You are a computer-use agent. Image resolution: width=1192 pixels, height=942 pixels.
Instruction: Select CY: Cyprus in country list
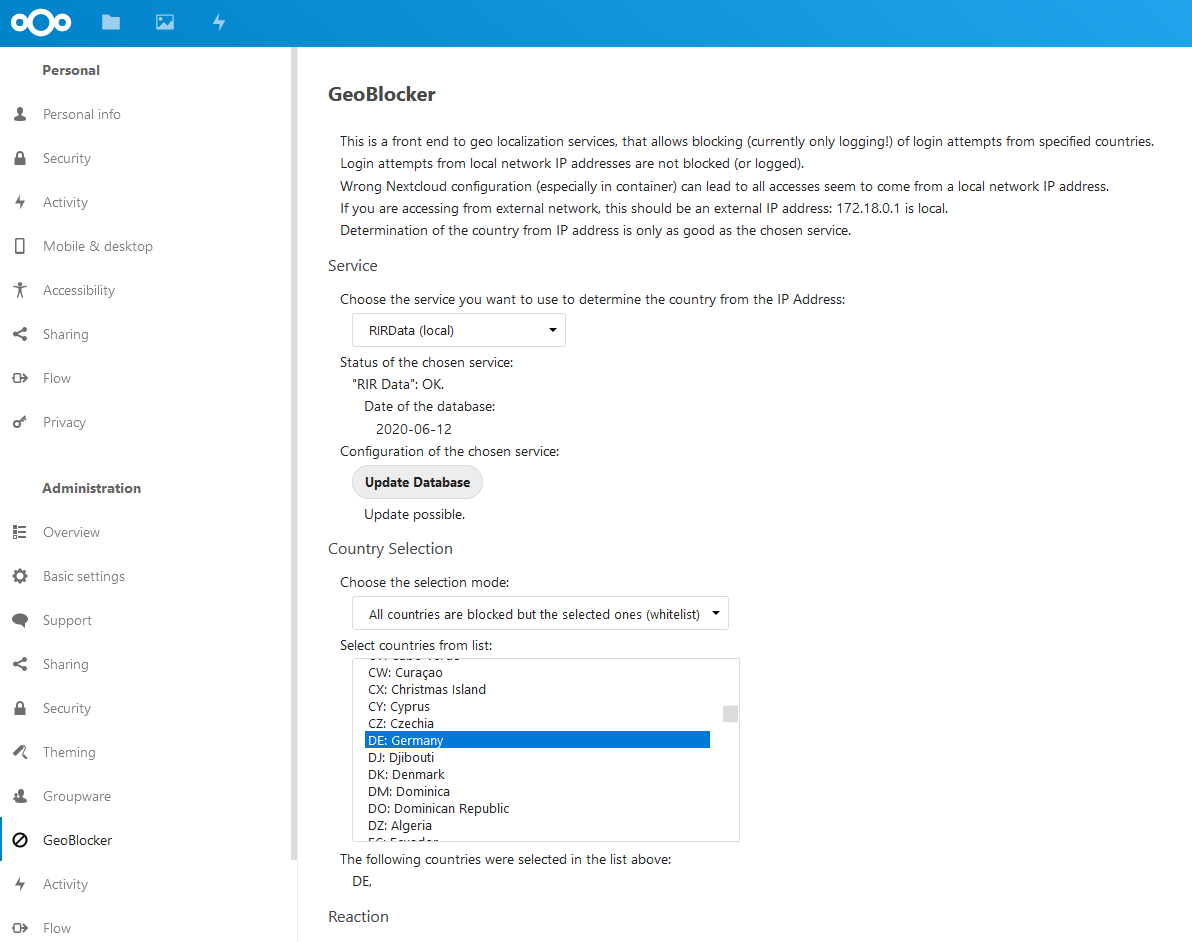point(537,707)
